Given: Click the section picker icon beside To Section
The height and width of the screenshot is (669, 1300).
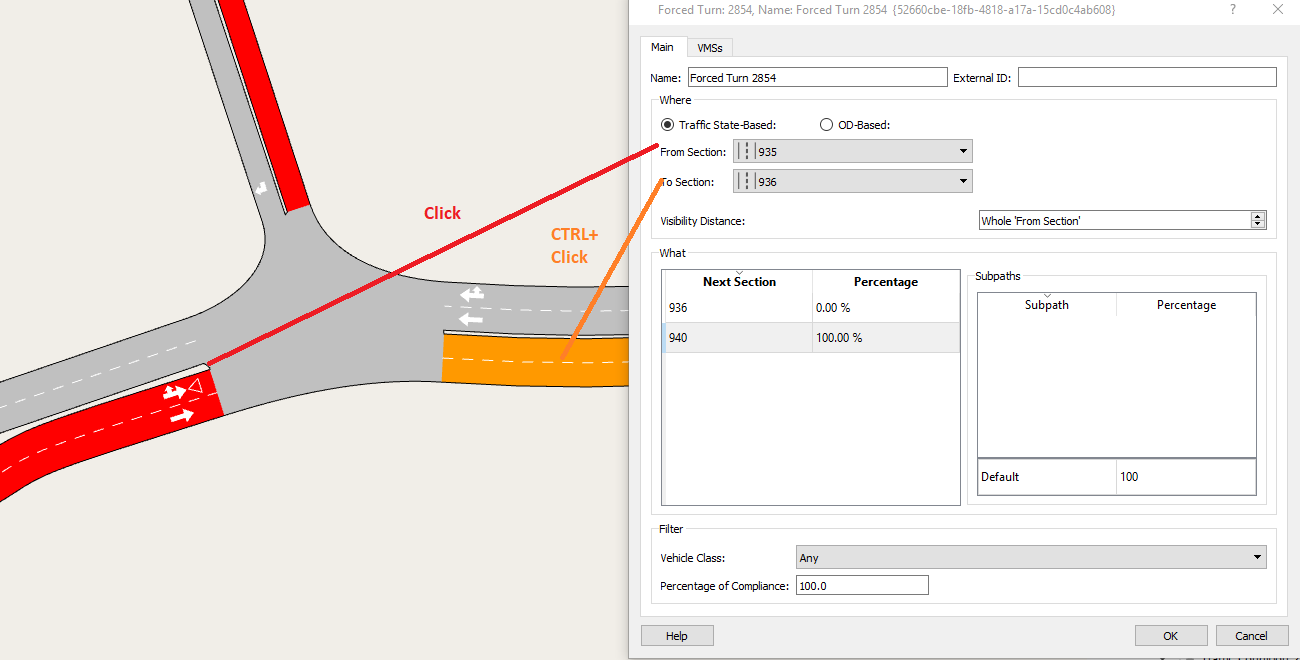Looking at the screenshot, I should point(744,181).
